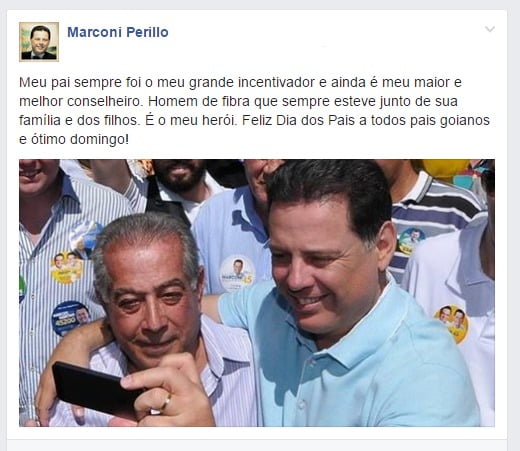This screenshot has height=451, width=520.
Task: Click the green sticker at the photo's left edge
Action: (x=22, y=289)
